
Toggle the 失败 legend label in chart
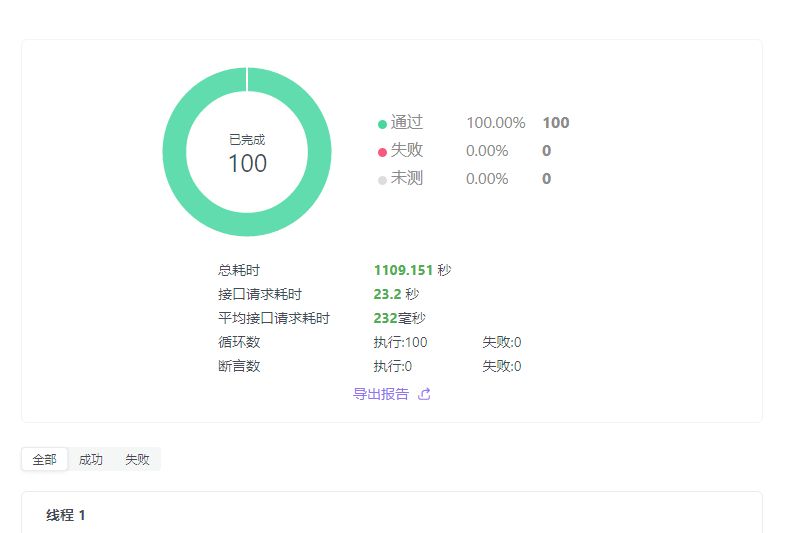coord(407,151)
